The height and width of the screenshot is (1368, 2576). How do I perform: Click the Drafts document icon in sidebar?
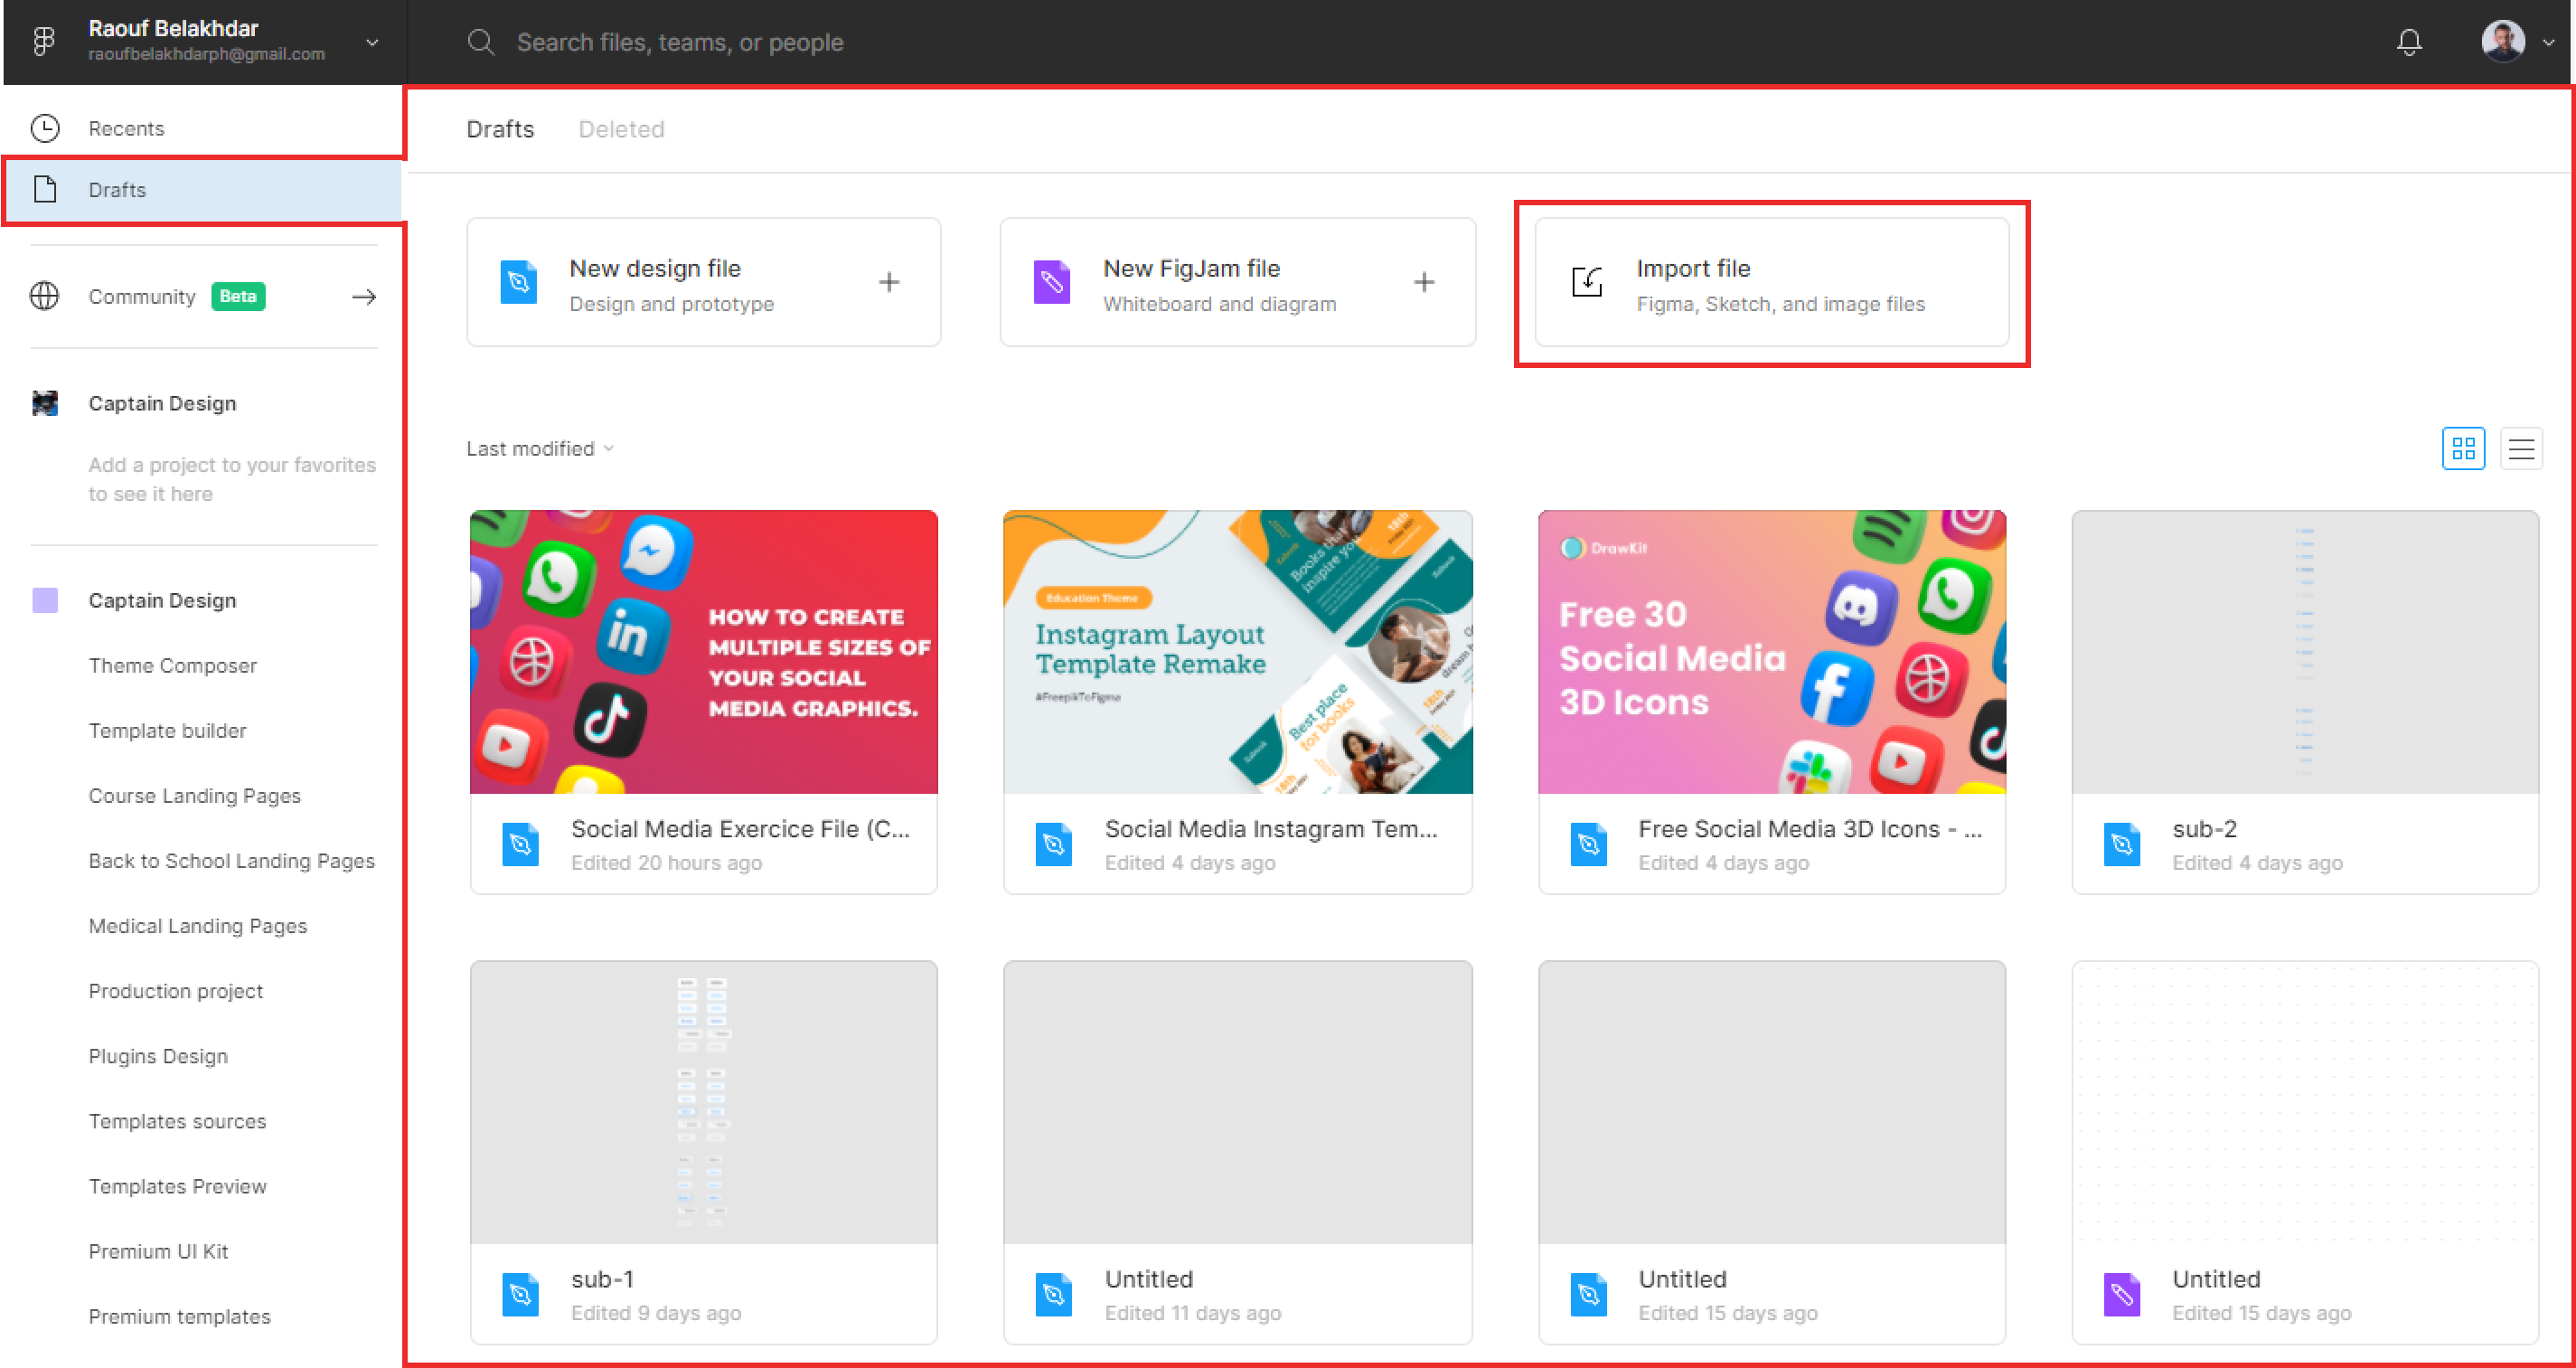tap(45, 189)
